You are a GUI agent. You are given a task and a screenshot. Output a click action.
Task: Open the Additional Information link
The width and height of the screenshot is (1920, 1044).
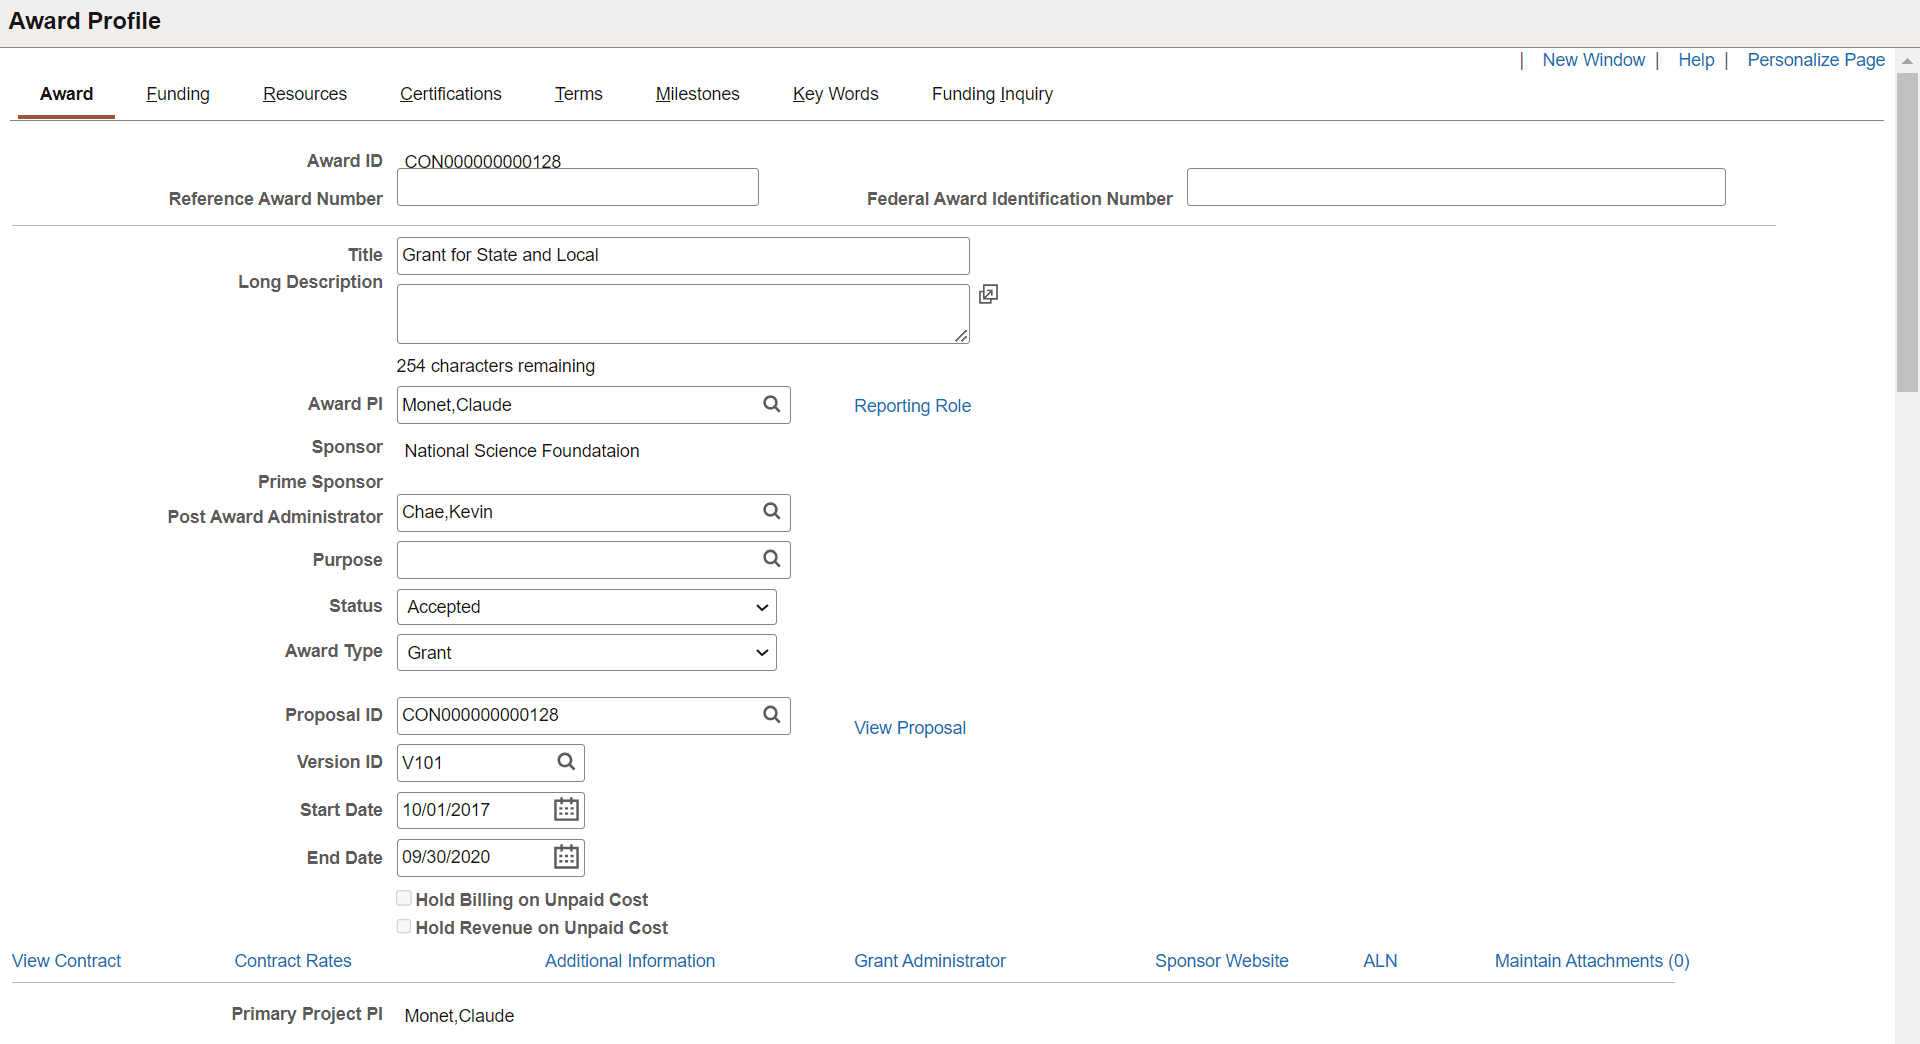tap(630, 961)
